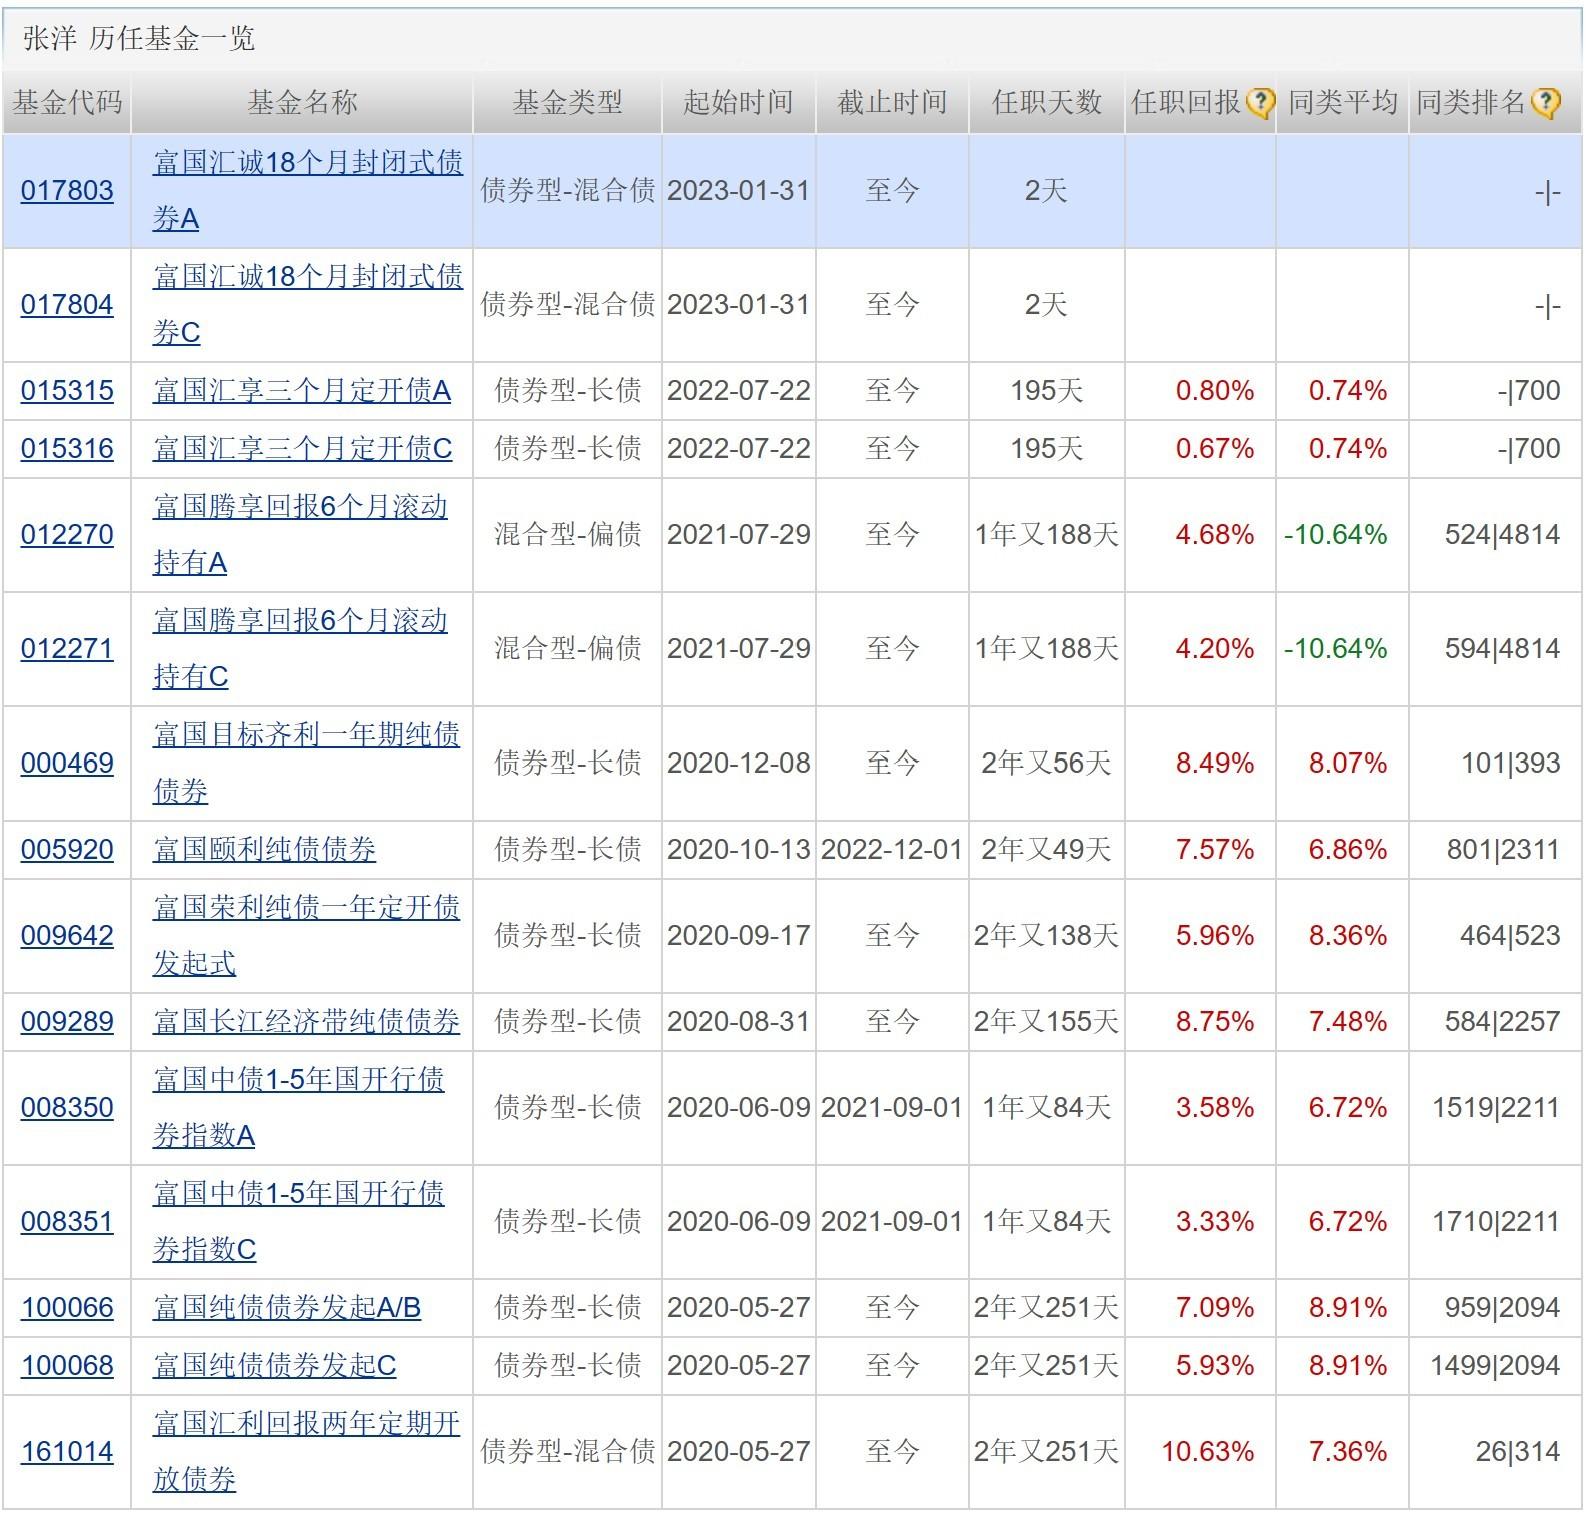1586x1514 pixels.
Task: Select the 2年又49天 tenure cell
Action: coord(1046,850)
